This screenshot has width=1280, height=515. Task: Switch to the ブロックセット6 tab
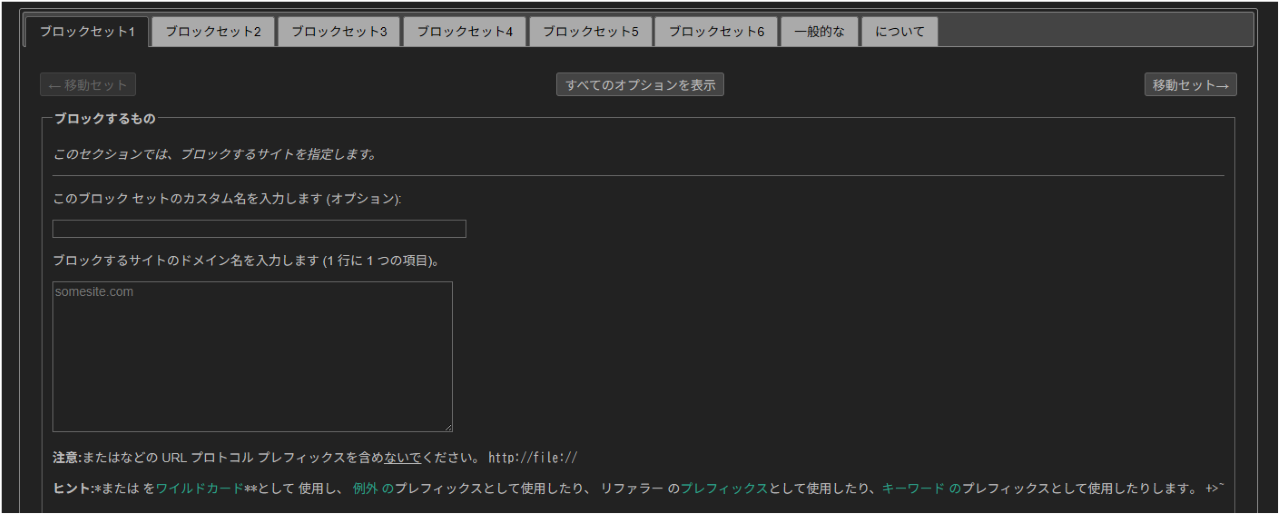pyautogui.click(x=717, y=31)
